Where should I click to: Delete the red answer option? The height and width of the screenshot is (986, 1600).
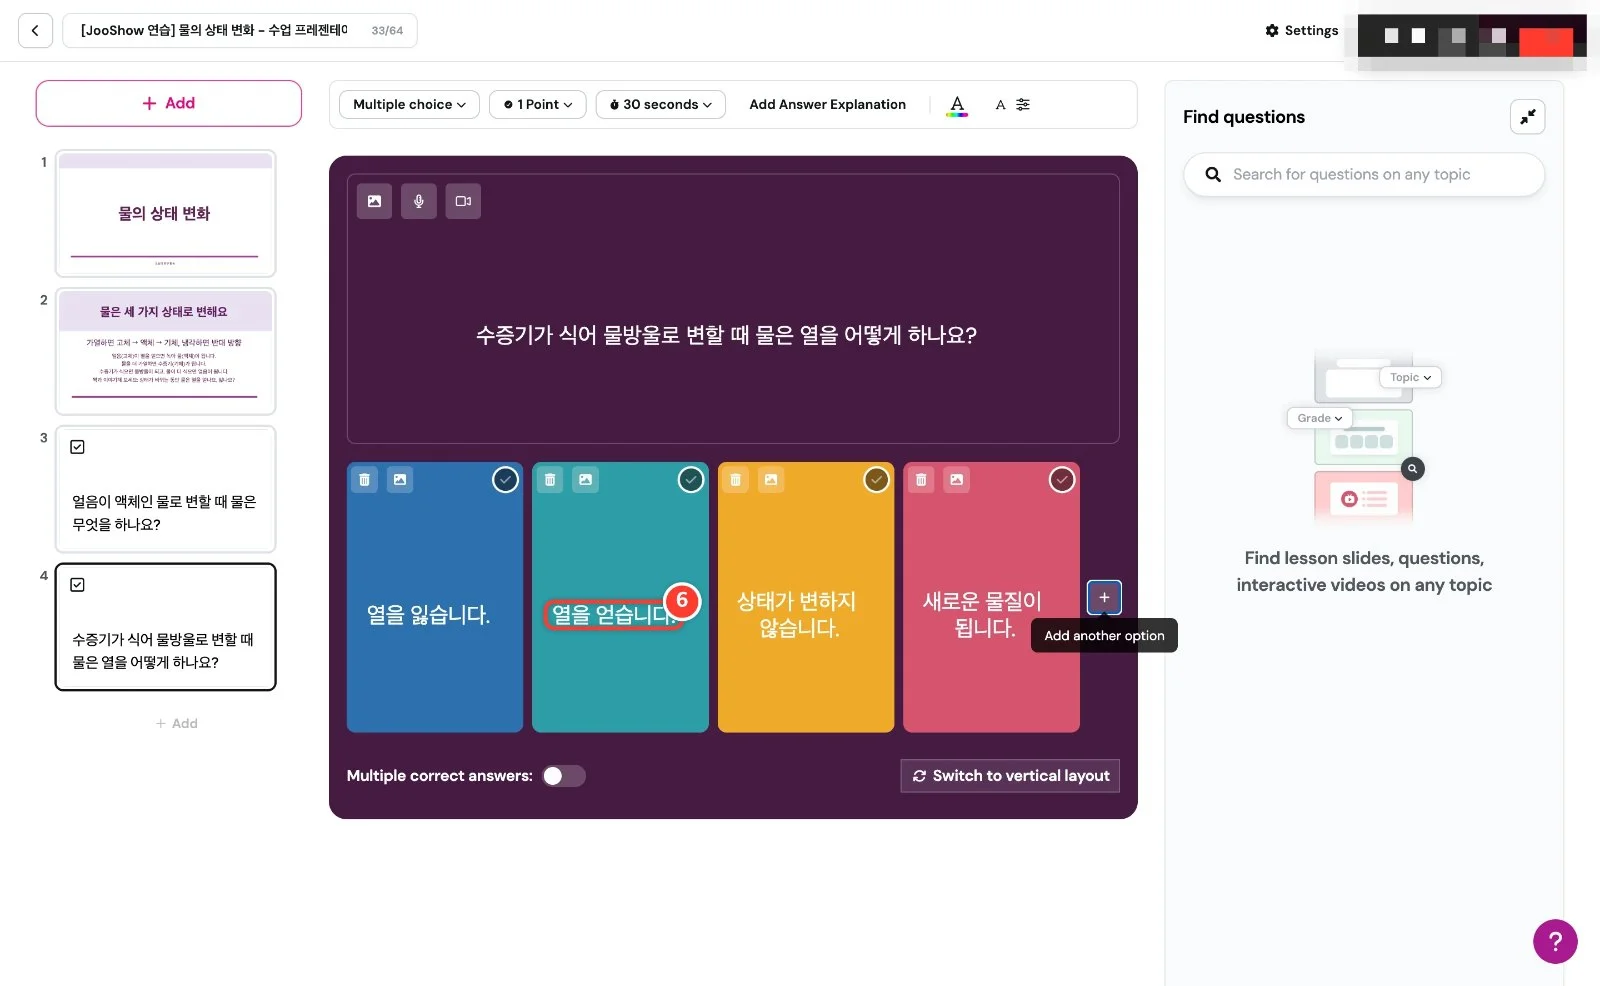[x=921, y=480]
